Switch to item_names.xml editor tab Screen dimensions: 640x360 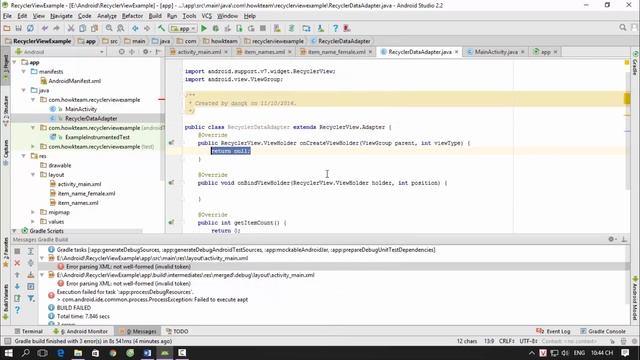tap(264, 52)
